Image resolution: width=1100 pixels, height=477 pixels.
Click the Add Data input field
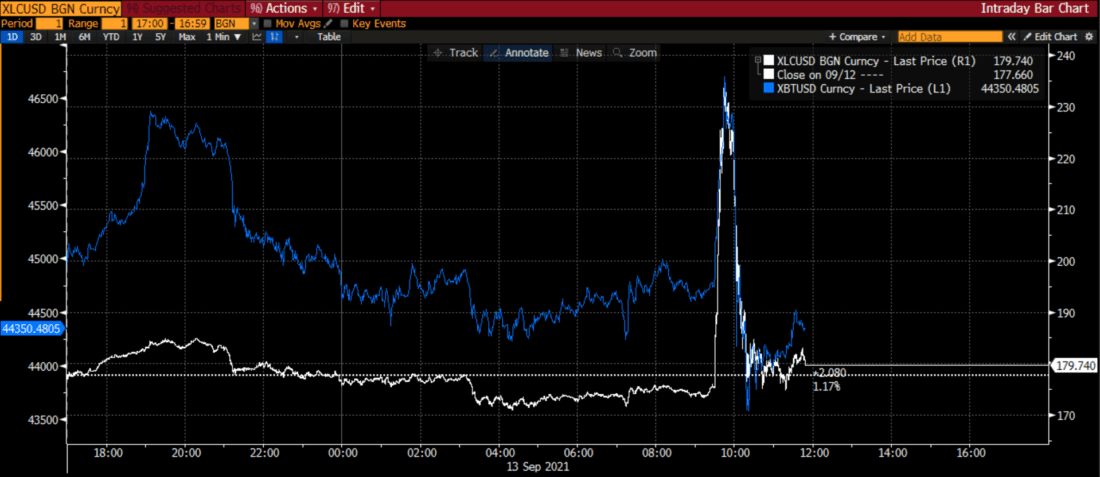pos(951,37)
